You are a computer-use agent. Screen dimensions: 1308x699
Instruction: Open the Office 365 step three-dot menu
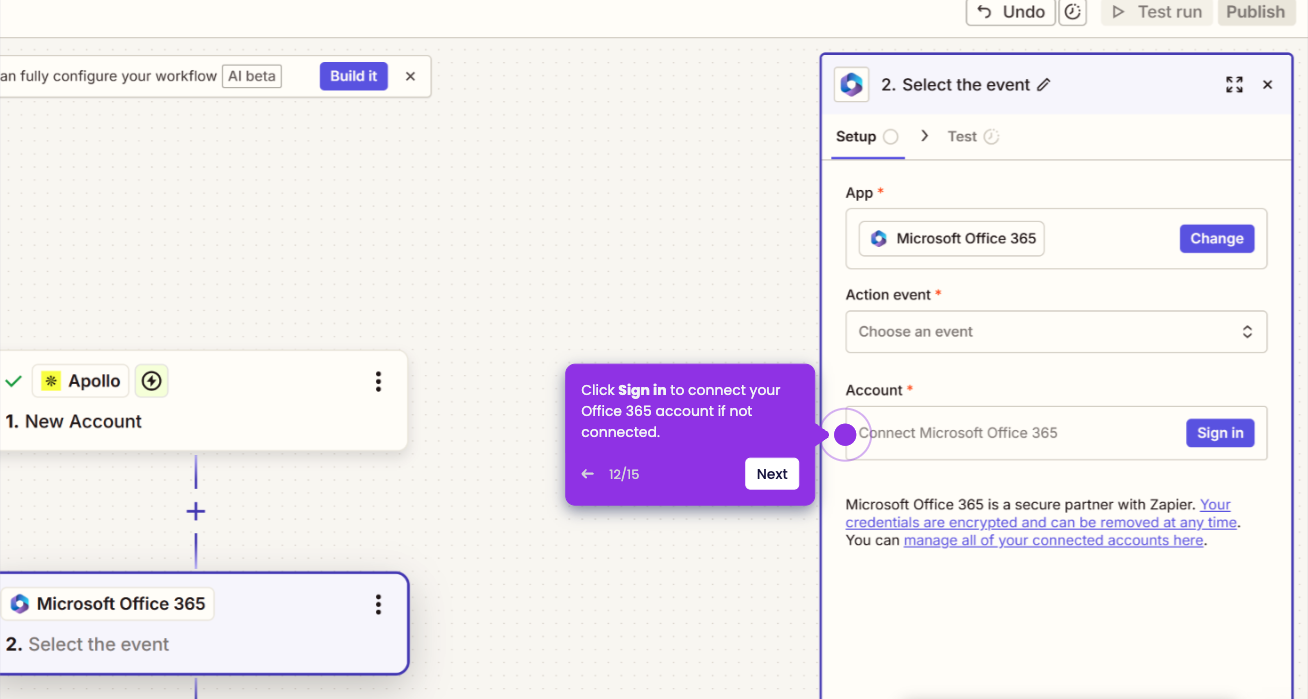(378, 604)
